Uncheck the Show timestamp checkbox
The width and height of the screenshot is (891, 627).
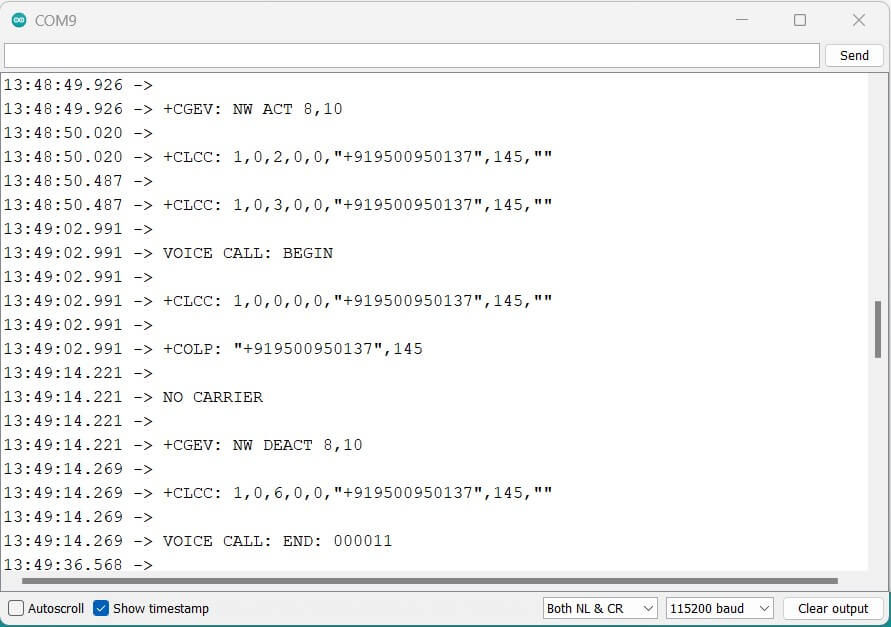point(101,608)
